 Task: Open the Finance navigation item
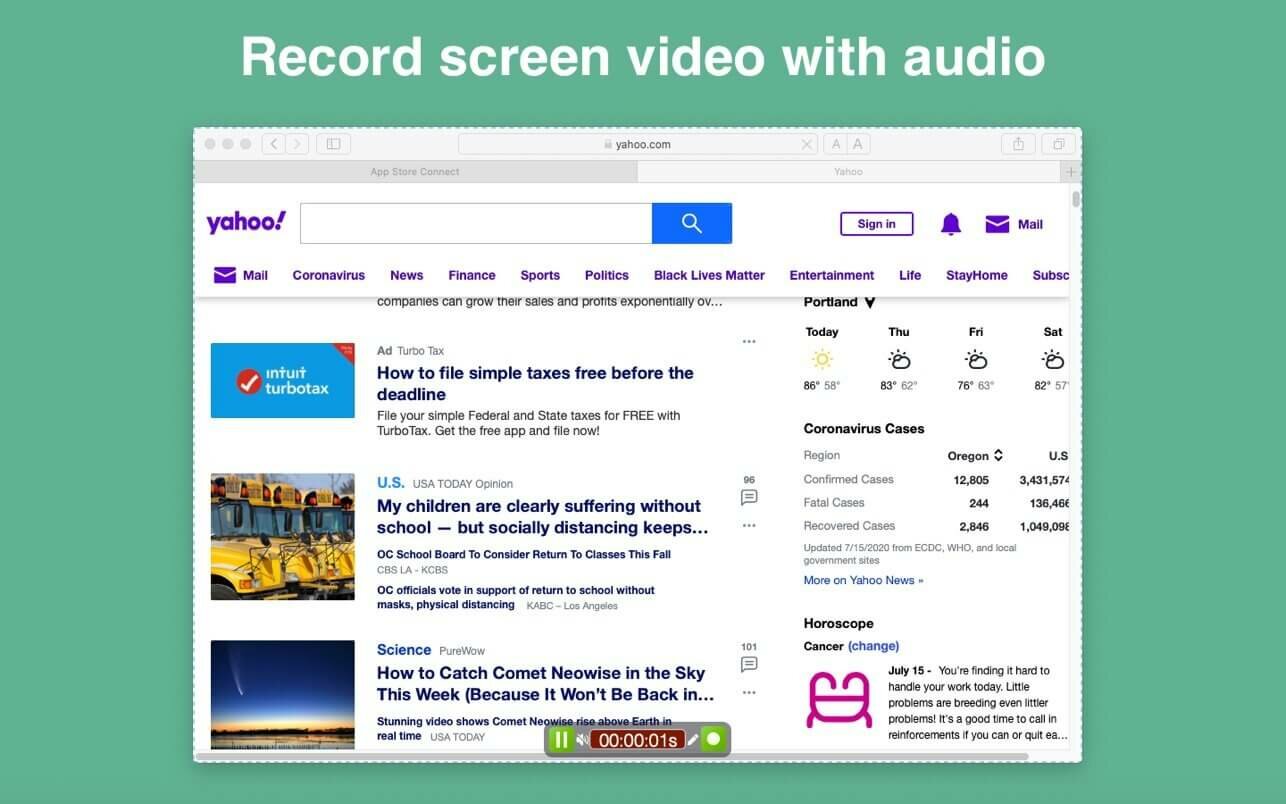472,275
